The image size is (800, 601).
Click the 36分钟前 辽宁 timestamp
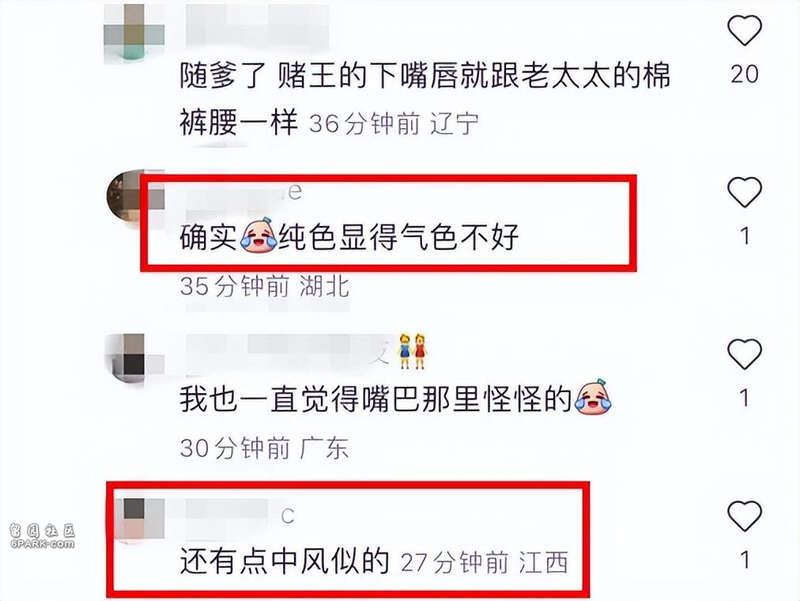pyautogui.click(x=394, y=123)
